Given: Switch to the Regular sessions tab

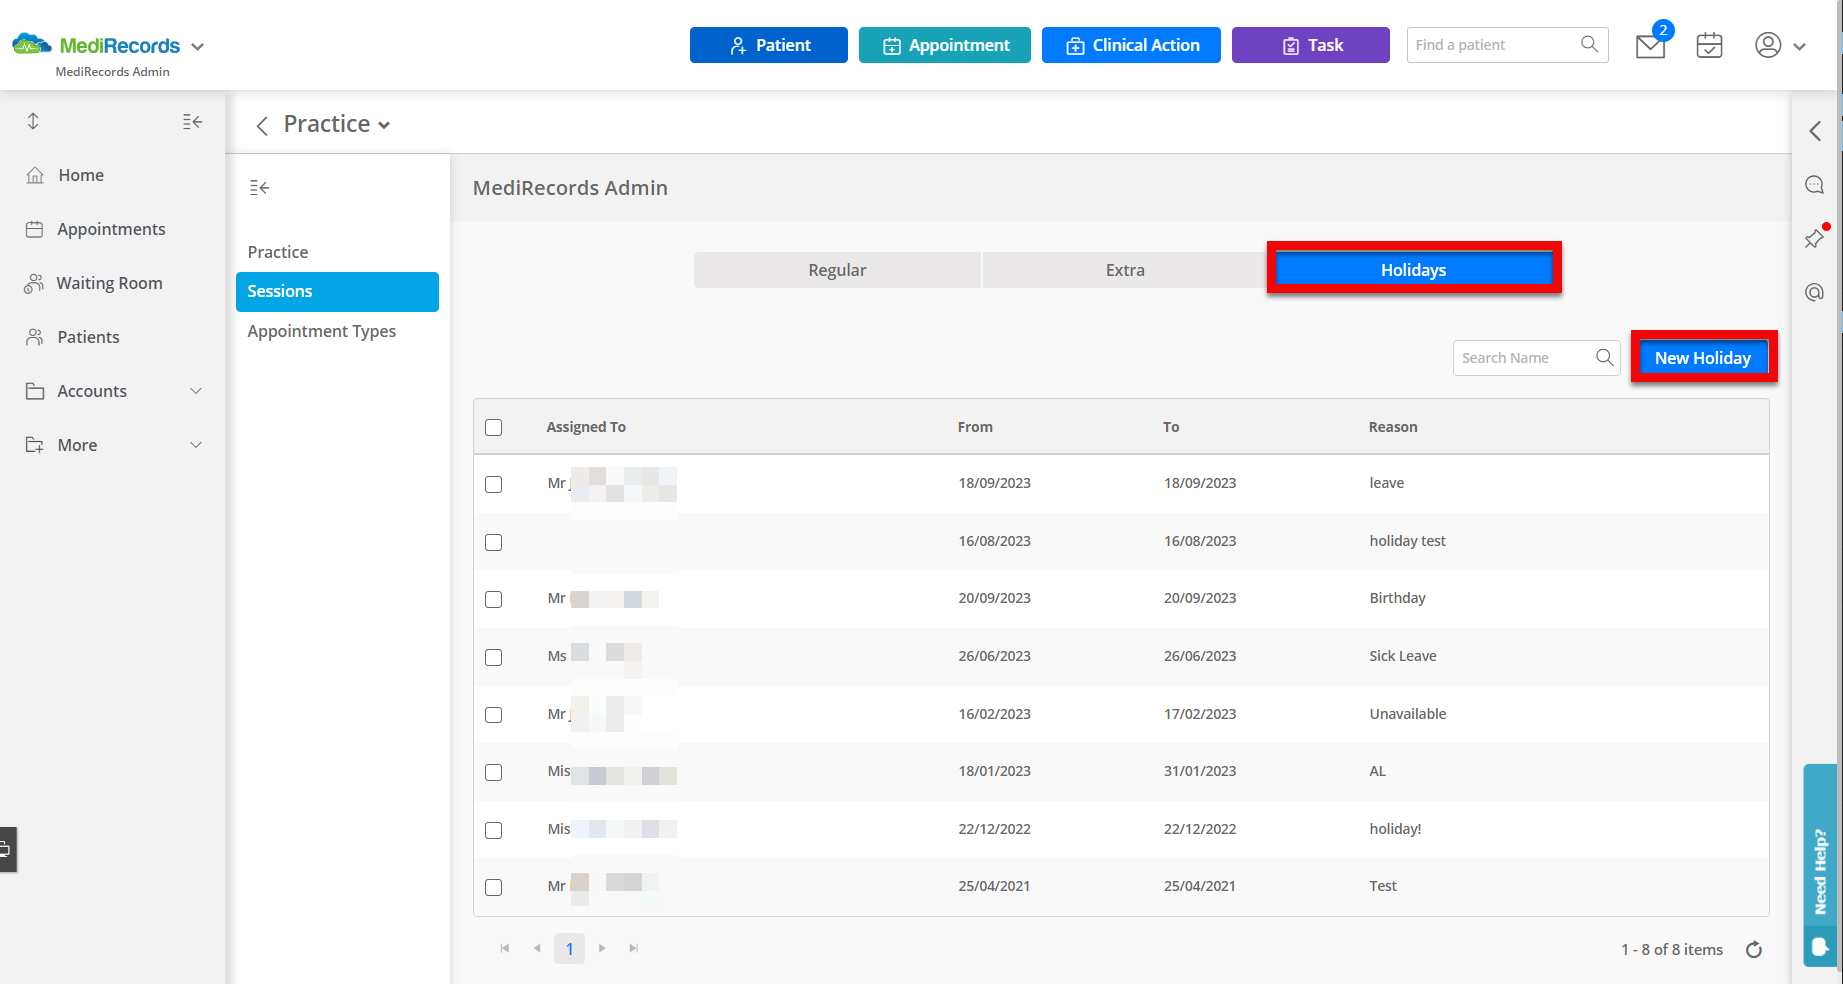Looking at the screenshot, I should click(837, 270).
